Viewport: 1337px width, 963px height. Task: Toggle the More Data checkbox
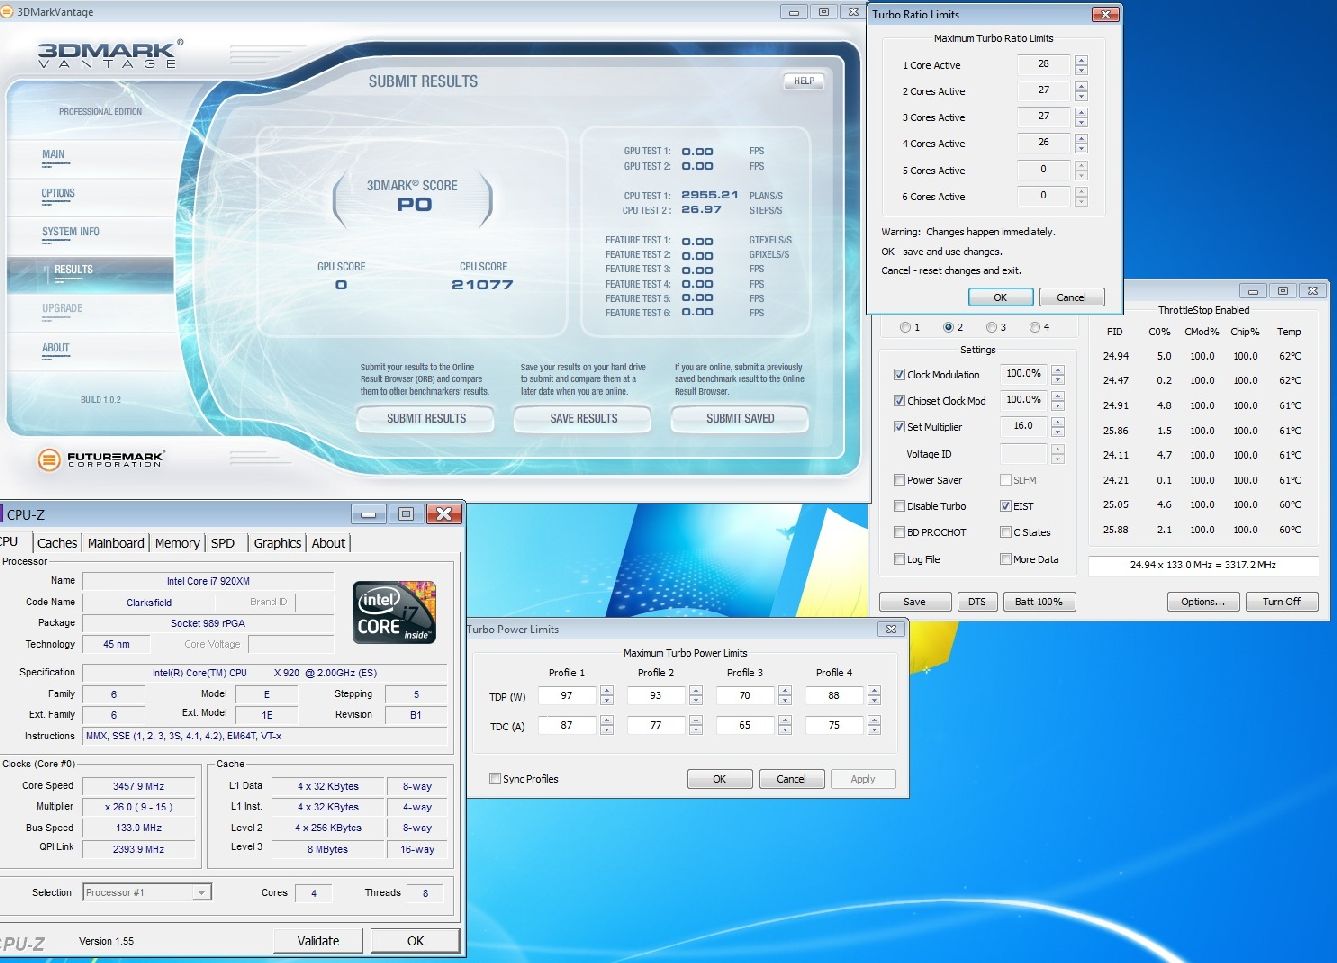tap(1006, 559)
